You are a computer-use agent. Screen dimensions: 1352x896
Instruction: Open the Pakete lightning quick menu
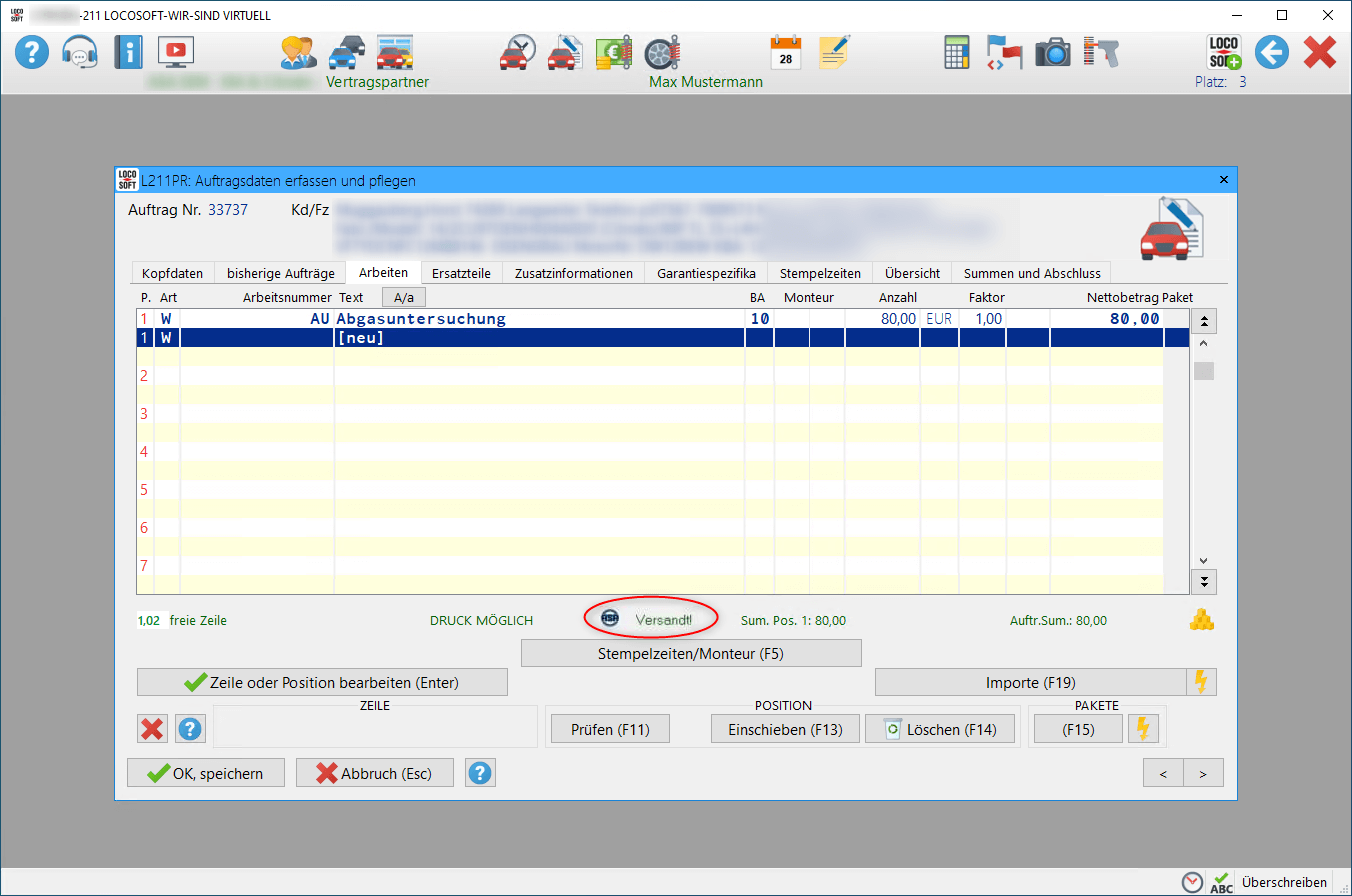(x=1143, y=730)
